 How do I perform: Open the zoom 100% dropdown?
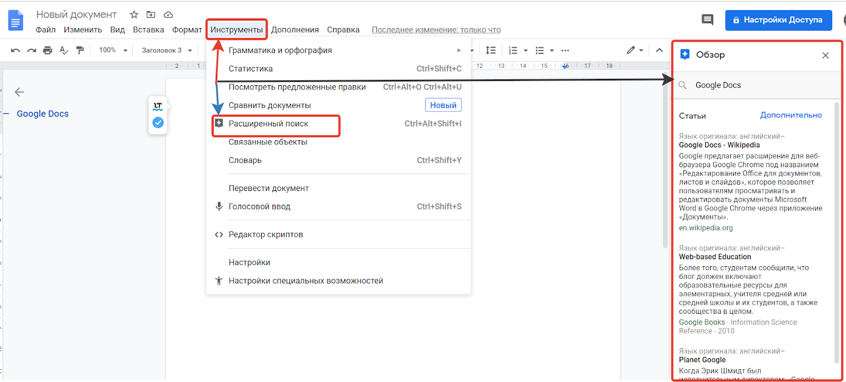(113, 50)
